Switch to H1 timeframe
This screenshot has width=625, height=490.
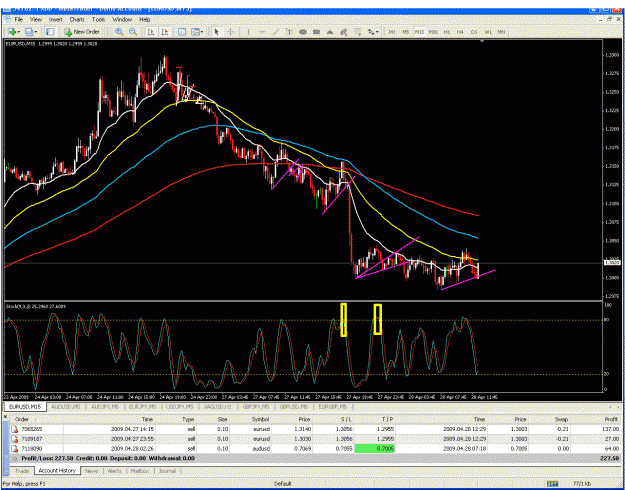pos(447,32)
